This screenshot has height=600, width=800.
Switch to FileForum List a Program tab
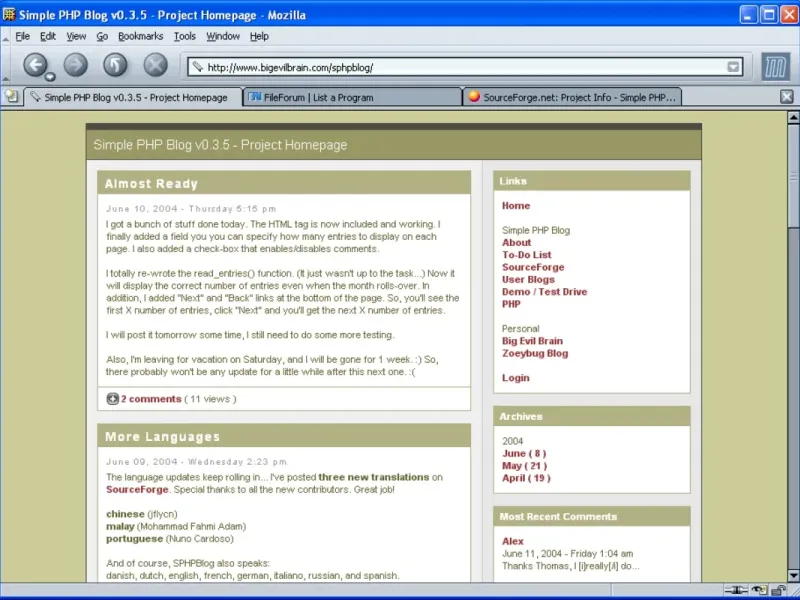(x=352, y=97)
